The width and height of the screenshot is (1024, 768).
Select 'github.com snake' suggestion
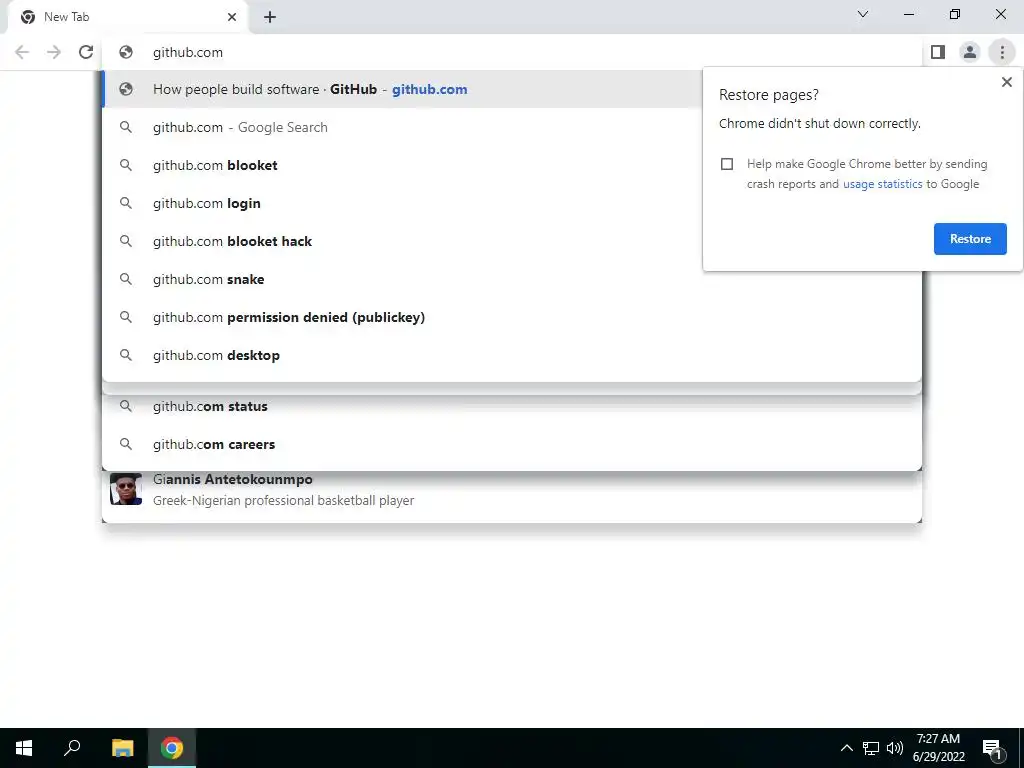(511, 279)
